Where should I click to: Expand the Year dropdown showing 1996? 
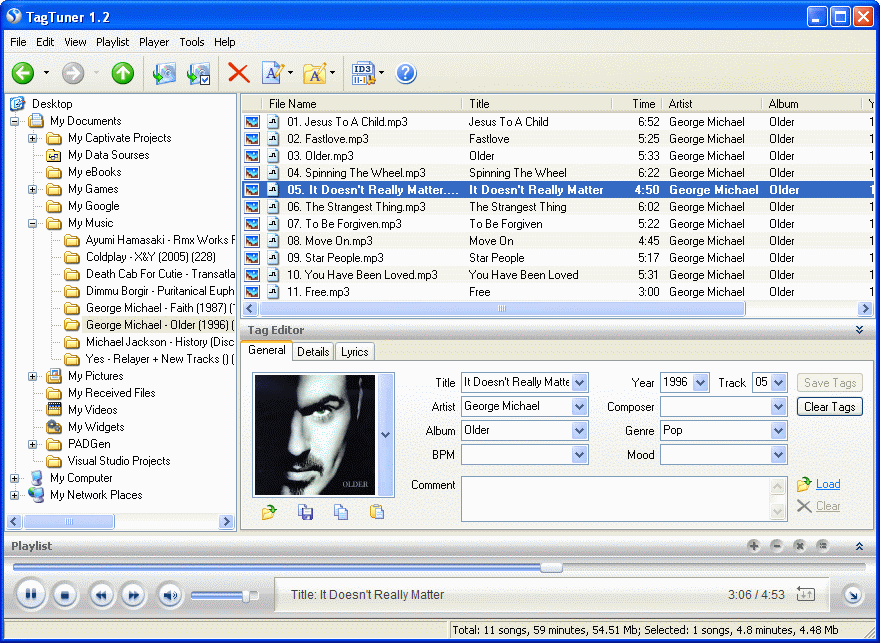click(700, 382)
